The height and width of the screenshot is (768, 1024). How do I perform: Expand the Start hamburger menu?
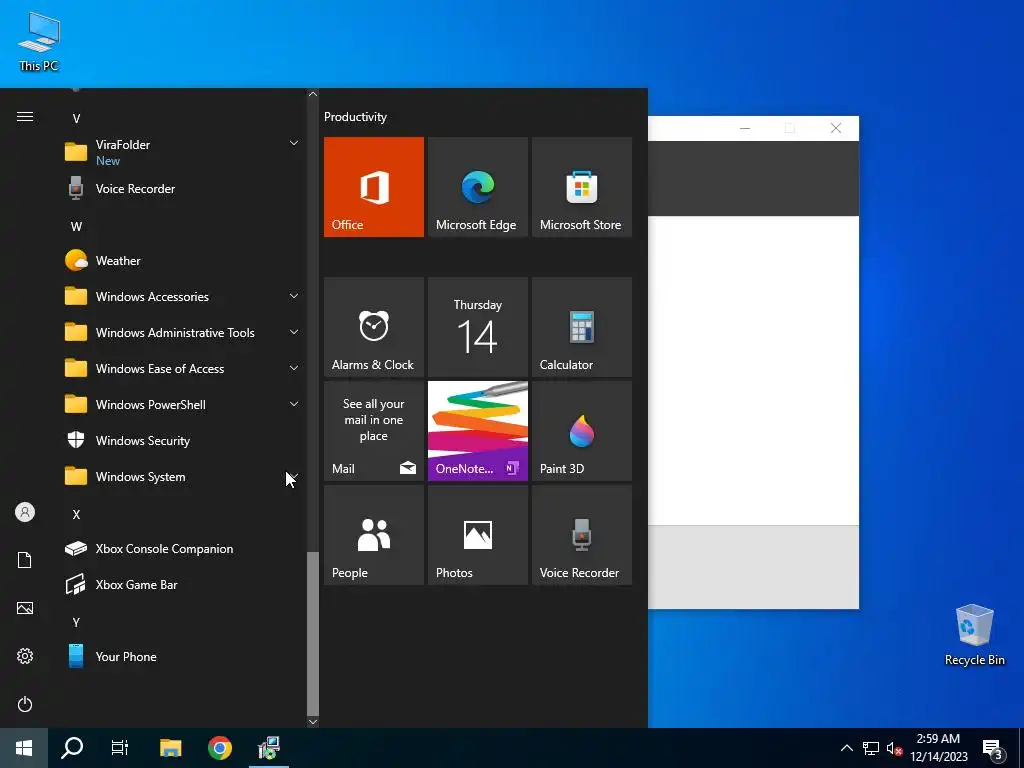pyautogui.click(x=25, y=116)
